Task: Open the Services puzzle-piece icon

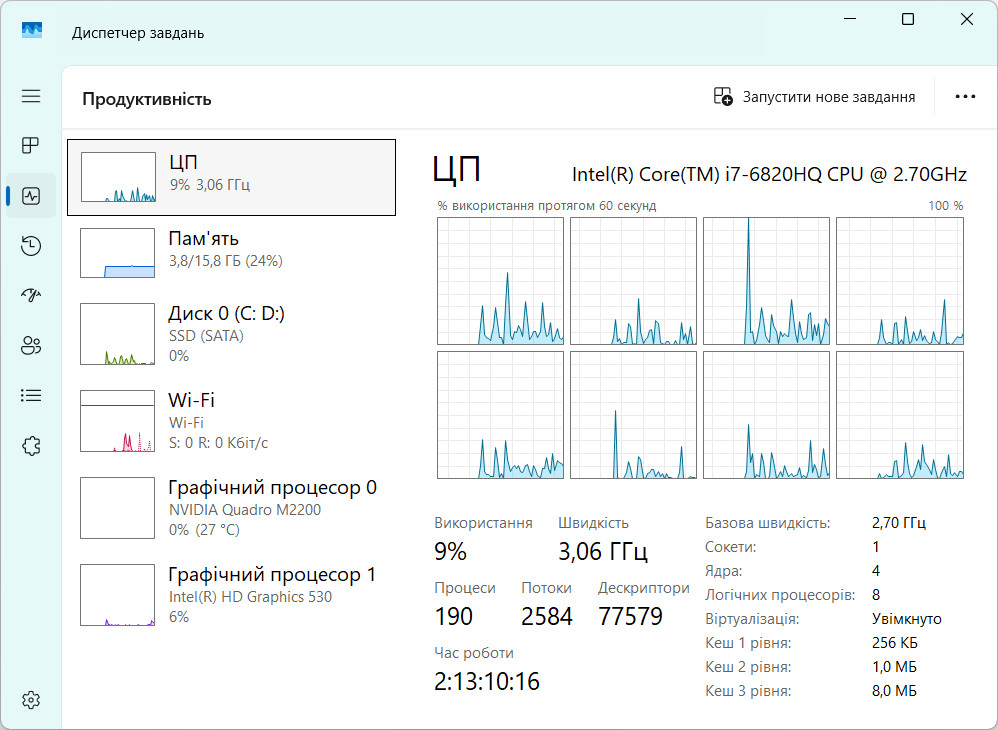Action: pos(31,446)
